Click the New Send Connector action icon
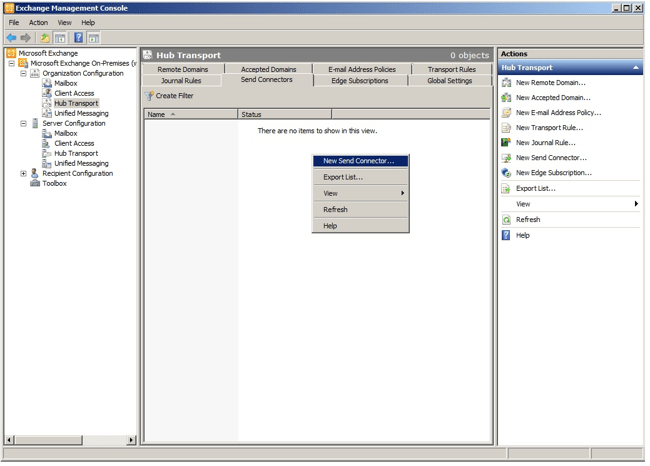The image size is (650, 466). 506,158
